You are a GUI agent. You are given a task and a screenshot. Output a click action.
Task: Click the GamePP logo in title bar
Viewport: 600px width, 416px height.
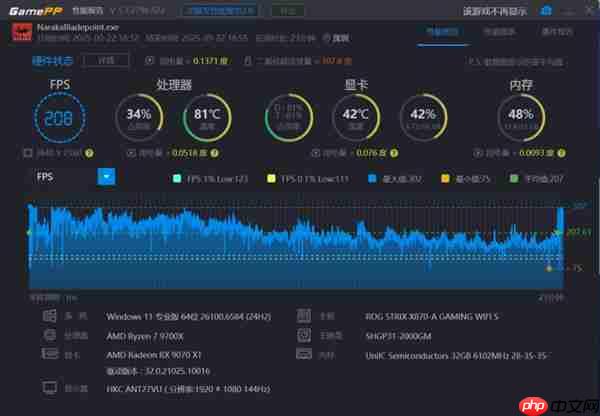point(36,11)
